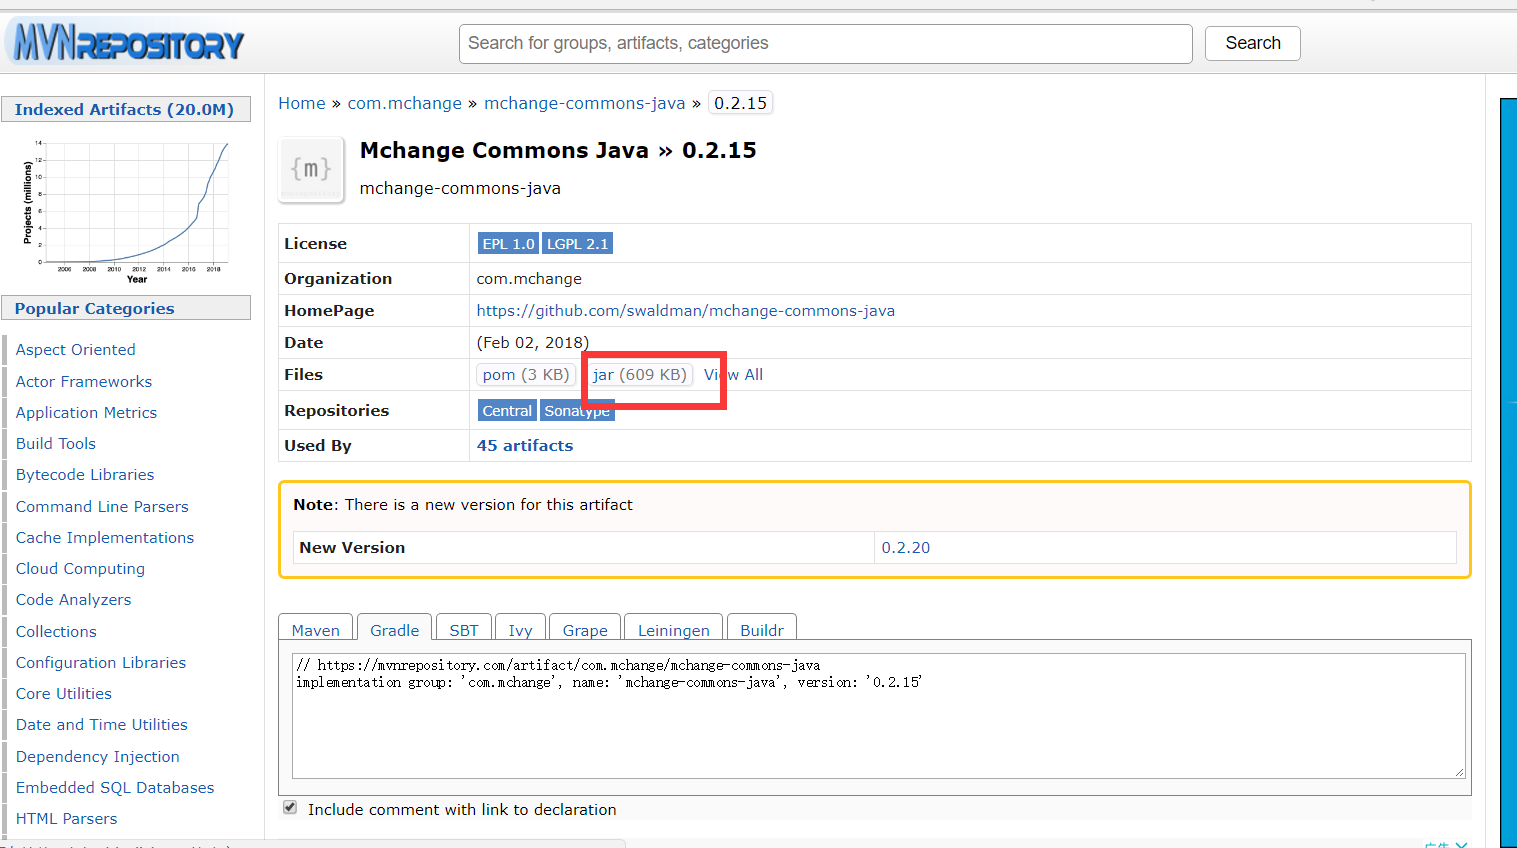
Task: Open Cloud Computing category
Action: tap(80, 569)
